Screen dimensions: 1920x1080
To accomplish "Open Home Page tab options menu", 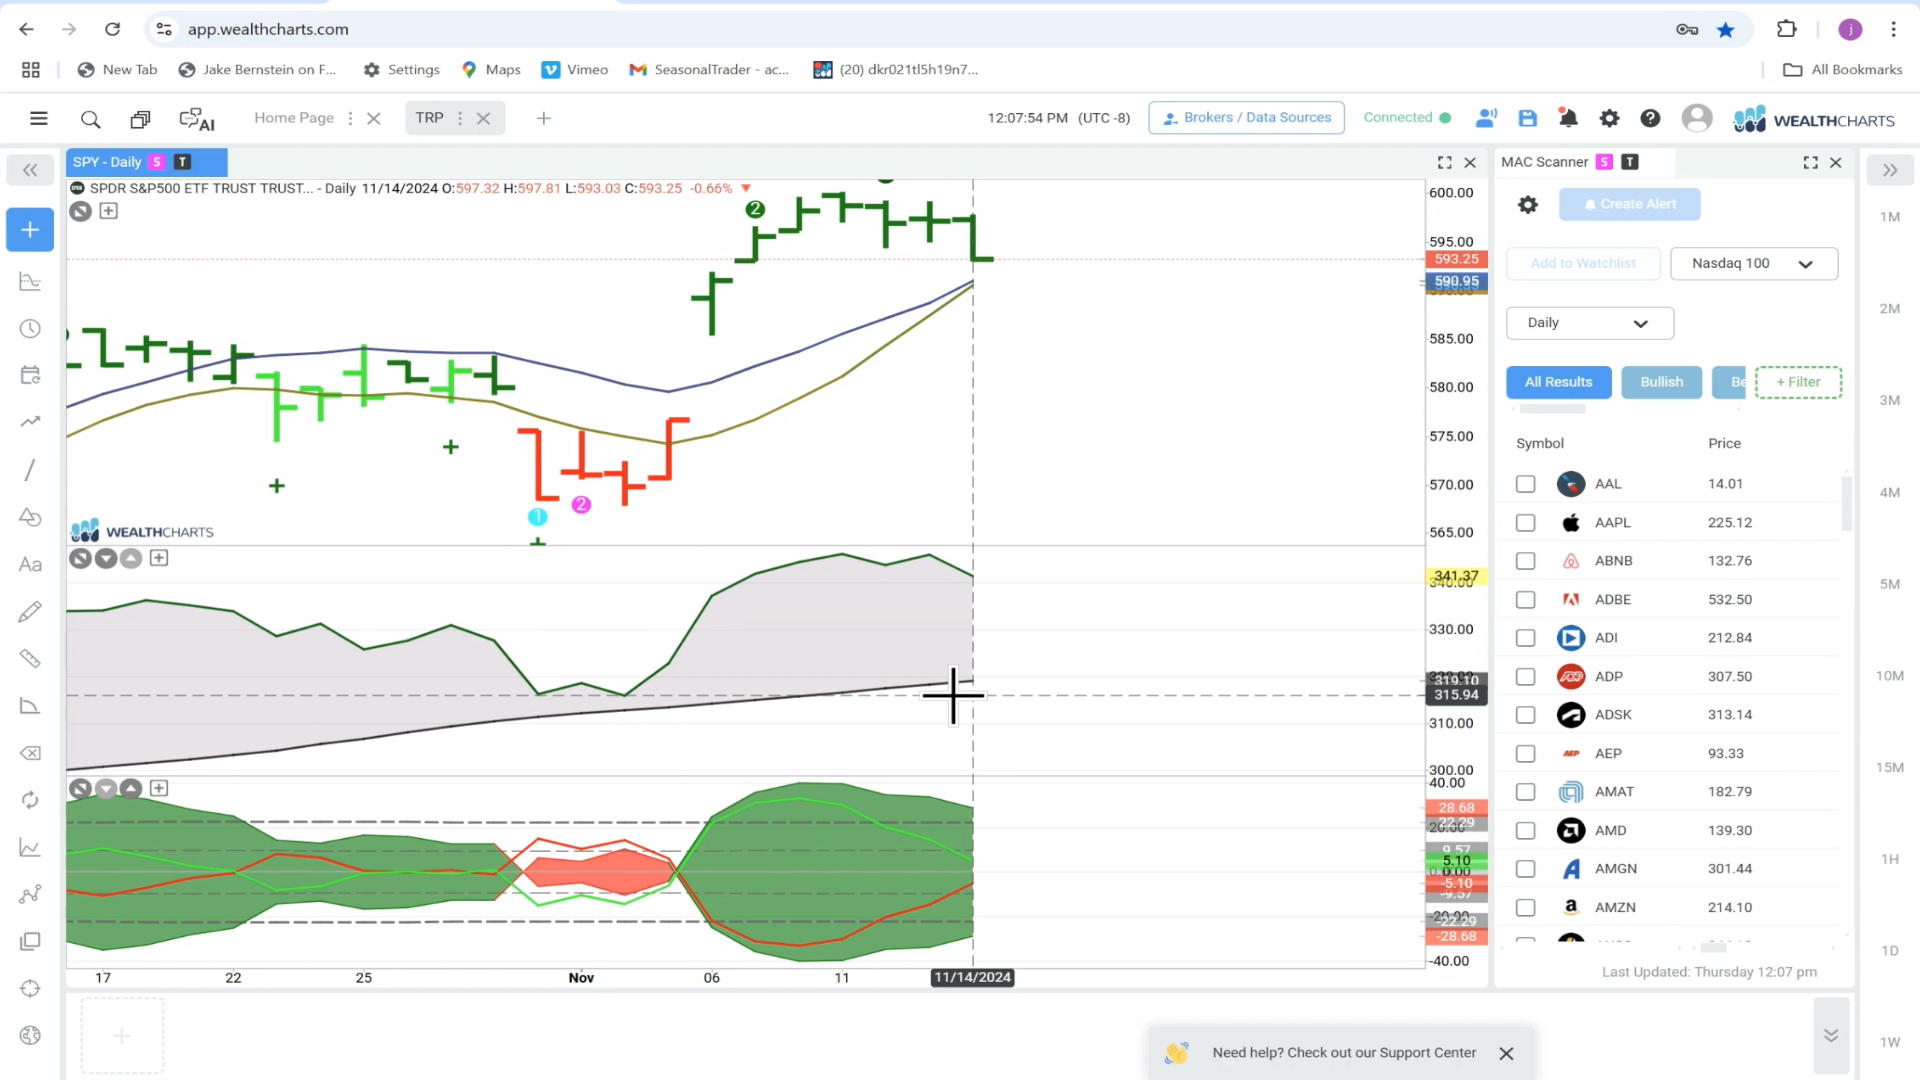I will 350,118.
